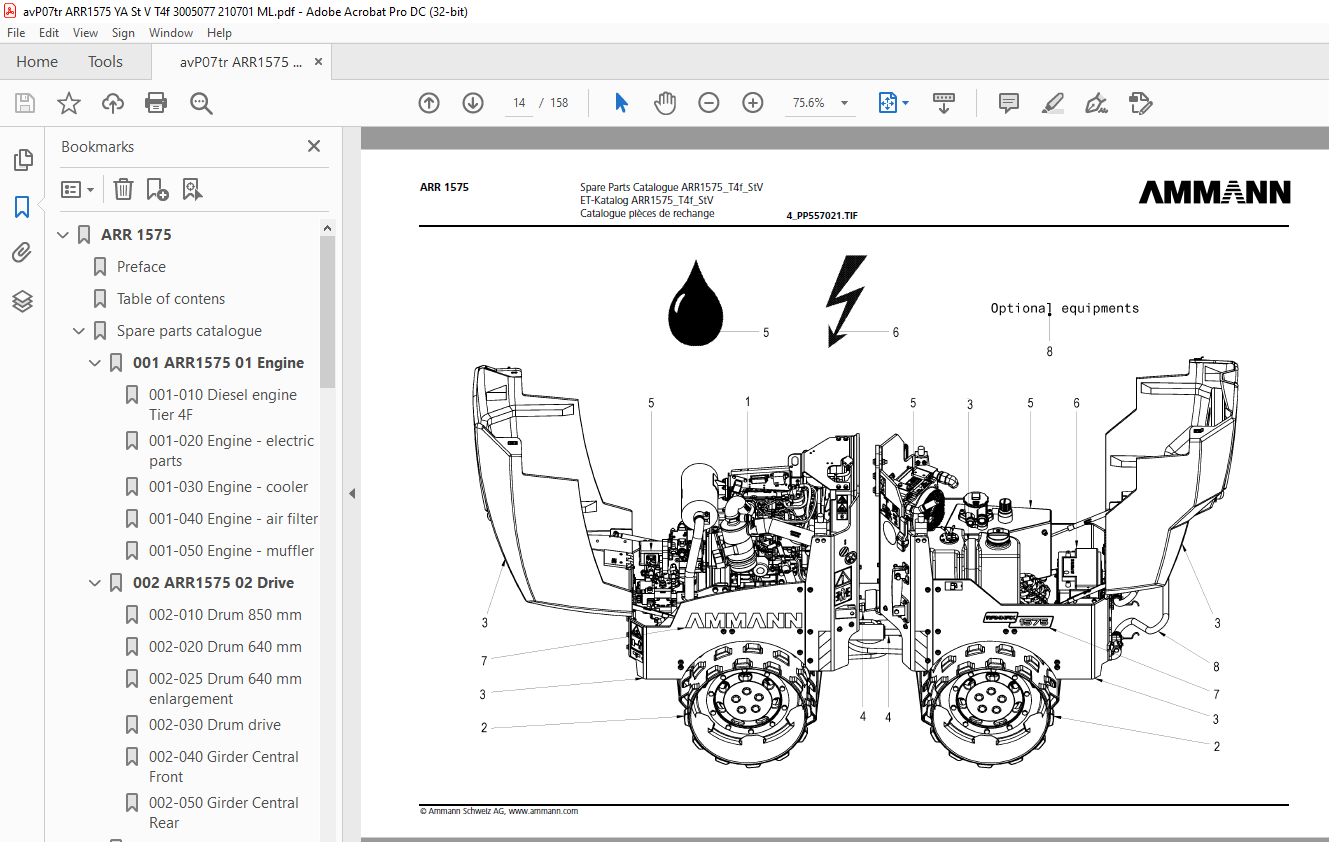
Task: Activate the hand pan tool
Action: click(665, 103)
